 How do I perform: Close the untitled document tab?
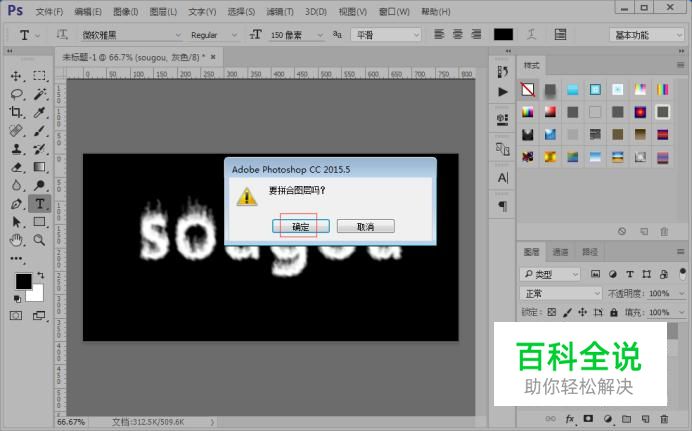click(x=213, y=57)
